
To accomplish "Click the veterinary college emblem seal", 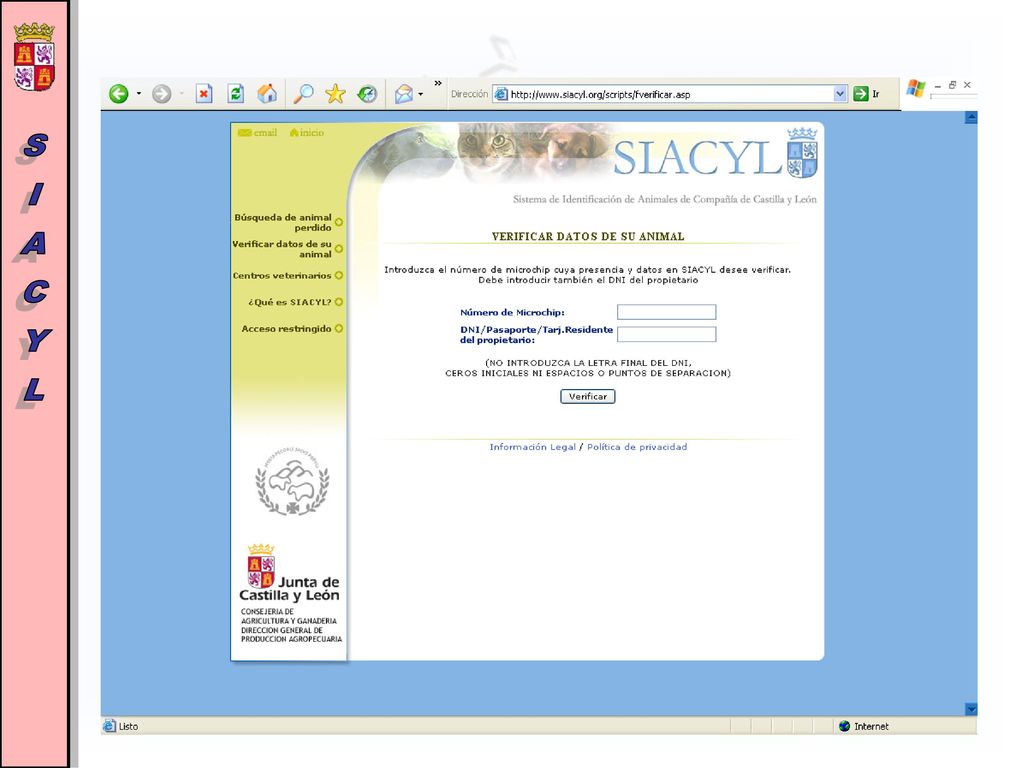I will [292, 481].
